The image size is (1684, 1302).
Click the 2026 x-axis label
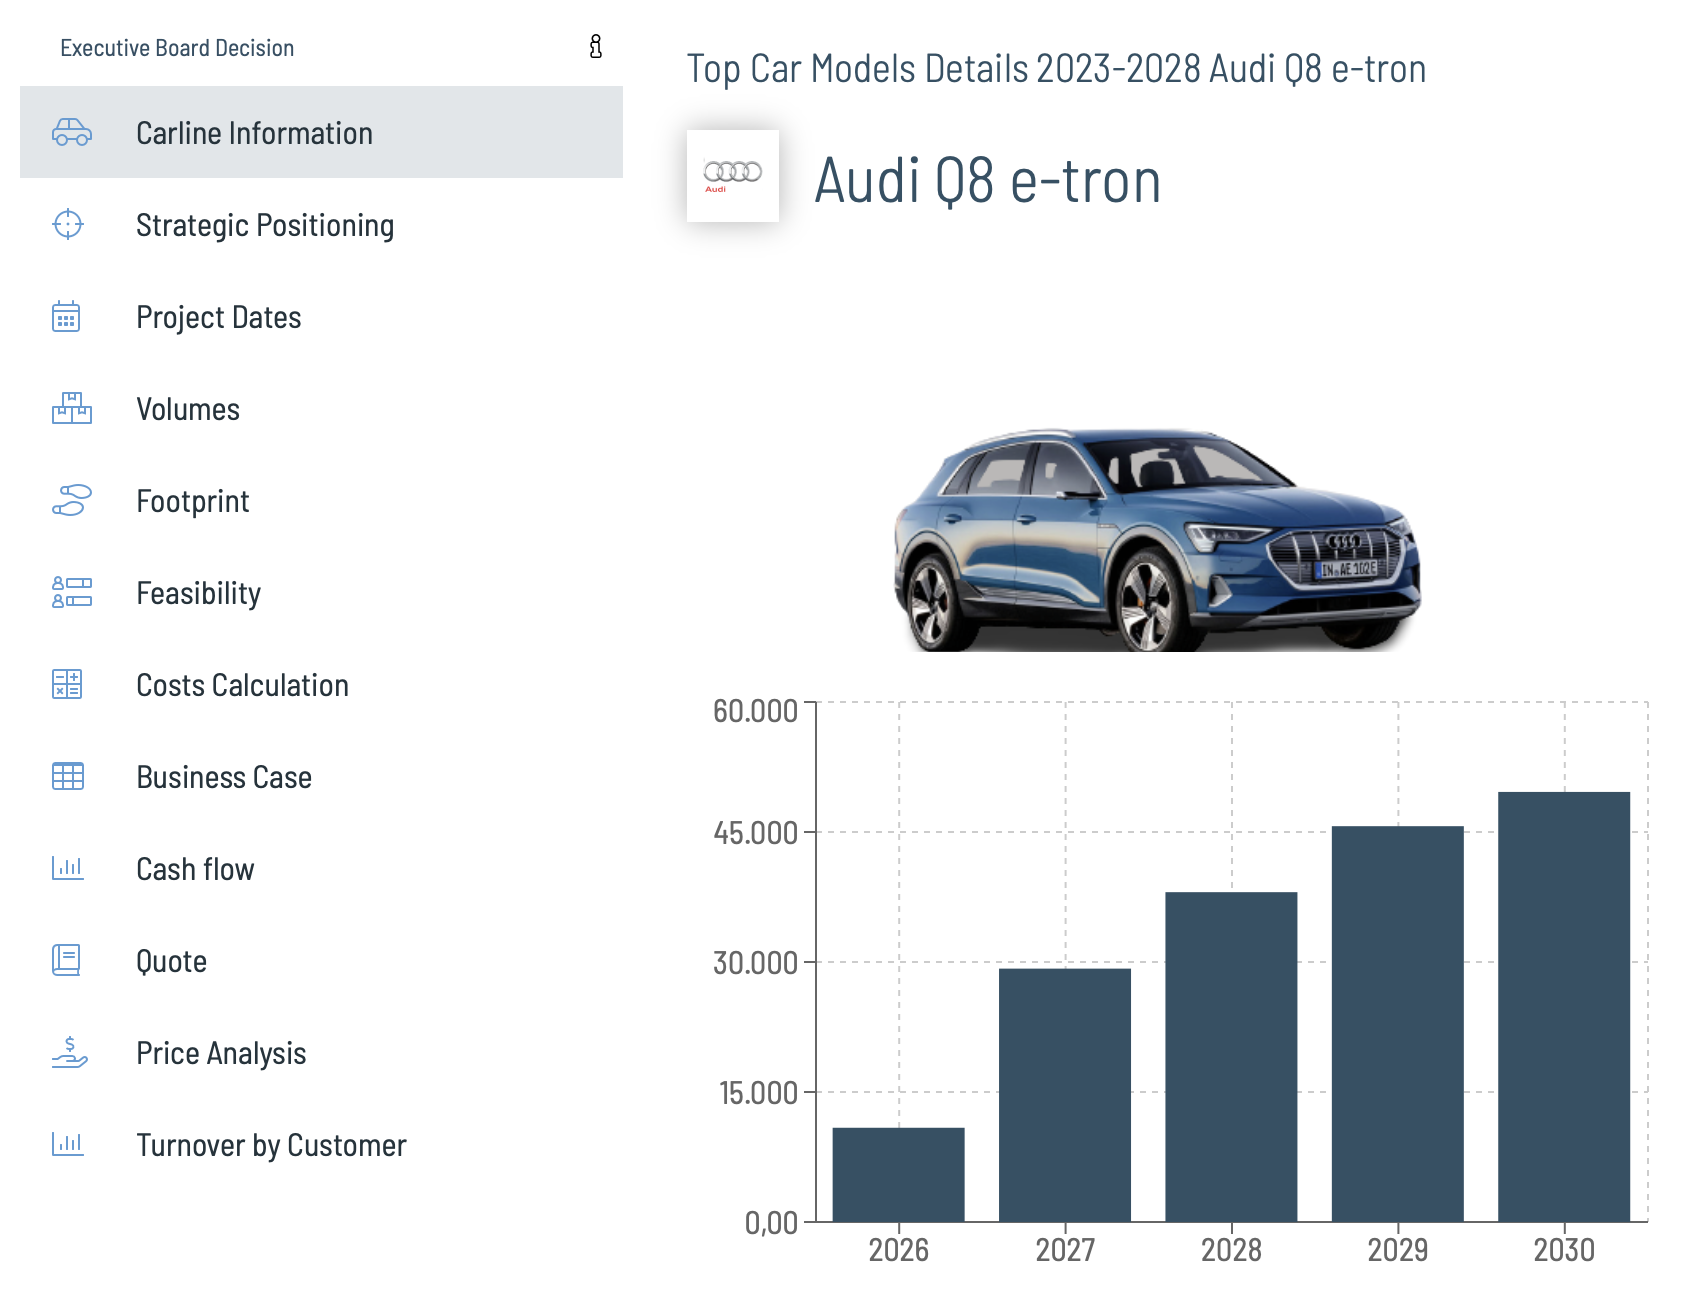898,1250
